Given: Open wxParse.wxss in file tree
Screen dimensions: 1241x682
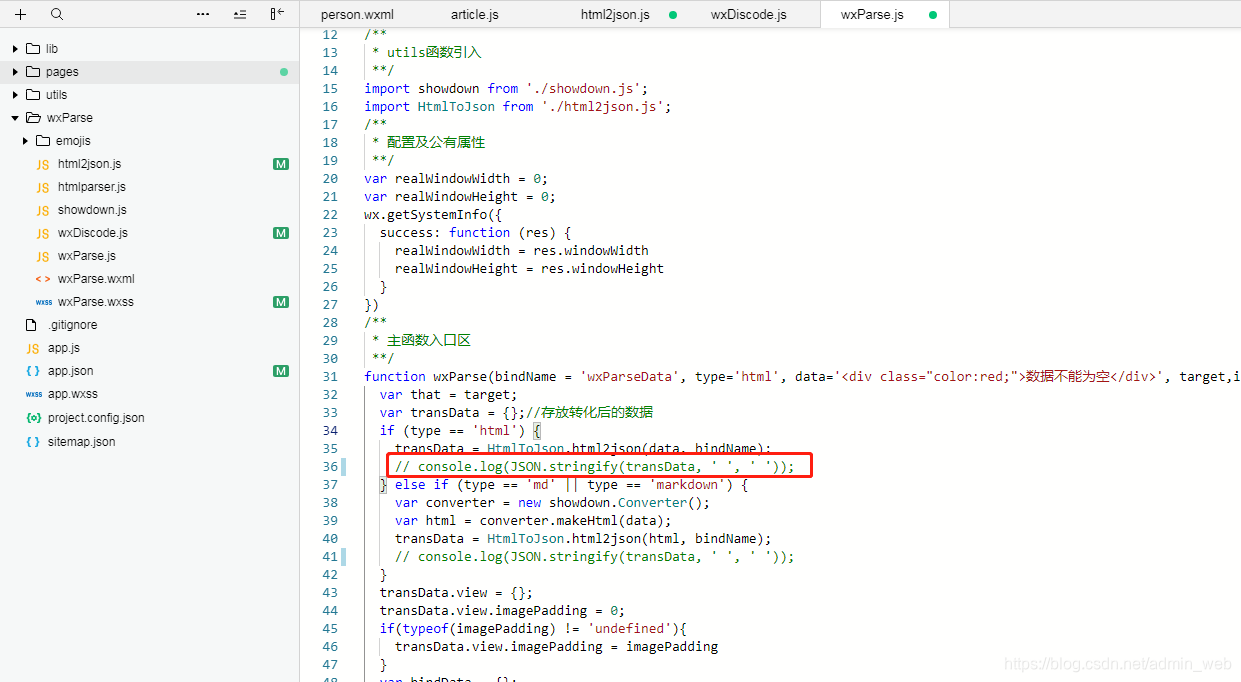Looking at the screenshot, I should tap(96, 302).
